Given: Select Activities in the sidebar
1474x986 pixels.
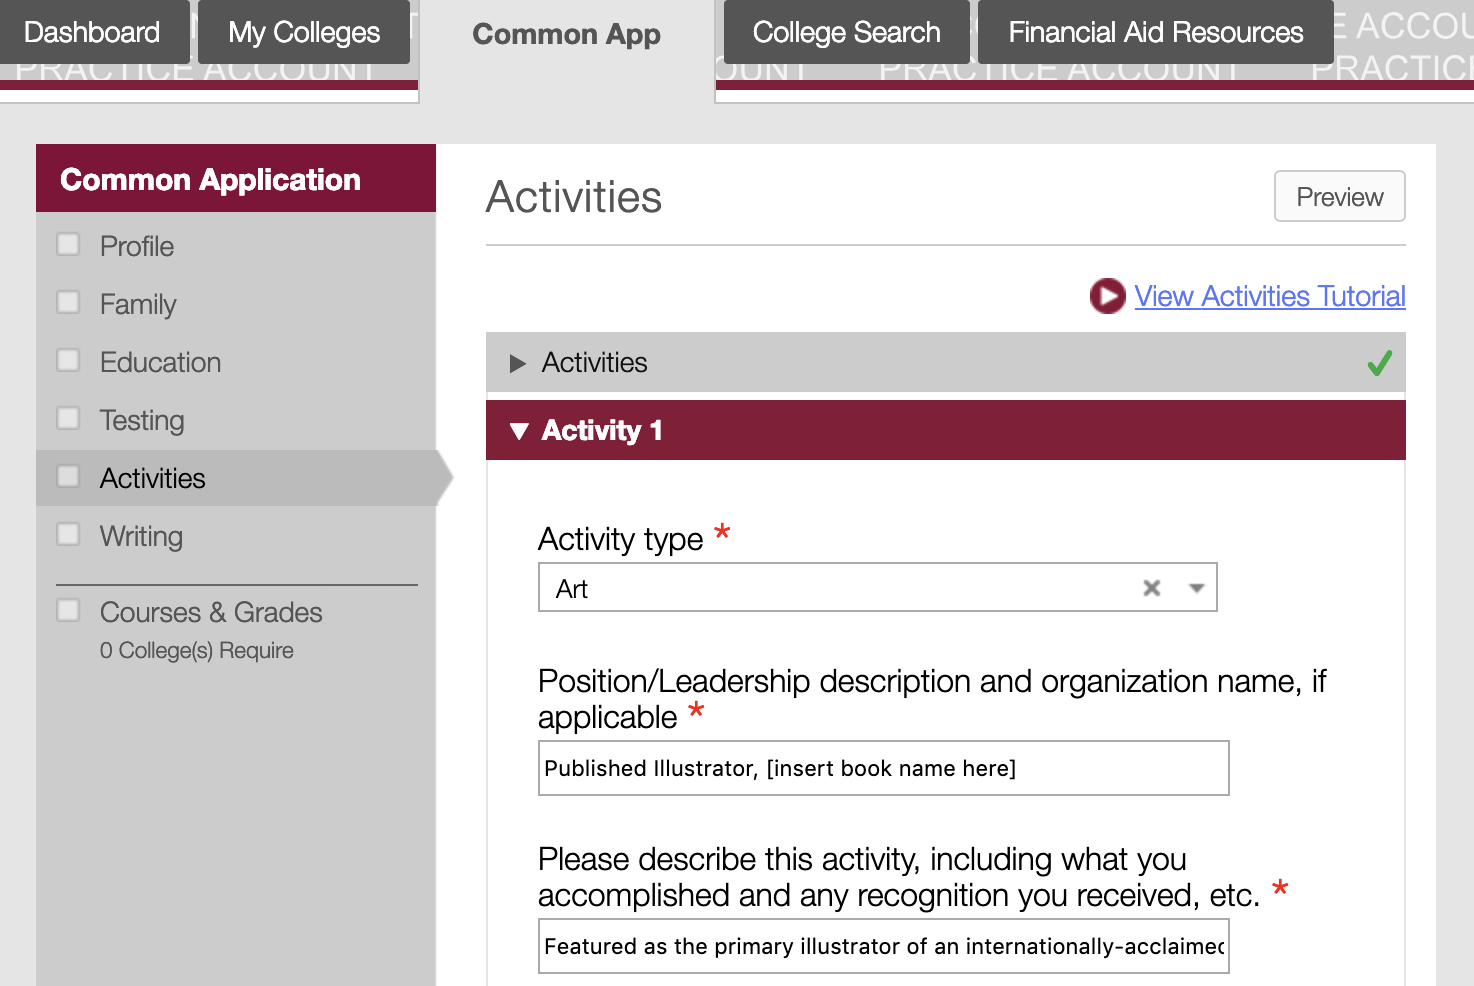Looking at the screenshot, I should pos(152,478).
